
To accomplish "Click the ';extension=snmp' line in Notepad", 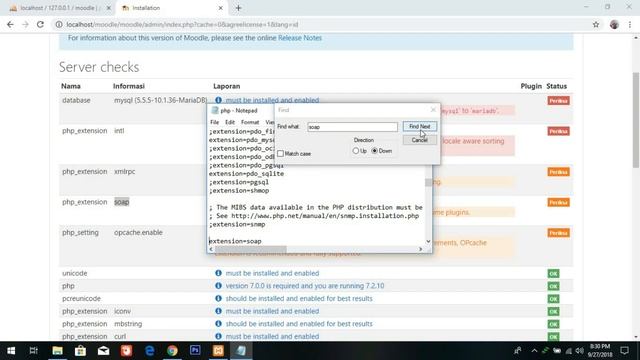I will click(237, 224).
